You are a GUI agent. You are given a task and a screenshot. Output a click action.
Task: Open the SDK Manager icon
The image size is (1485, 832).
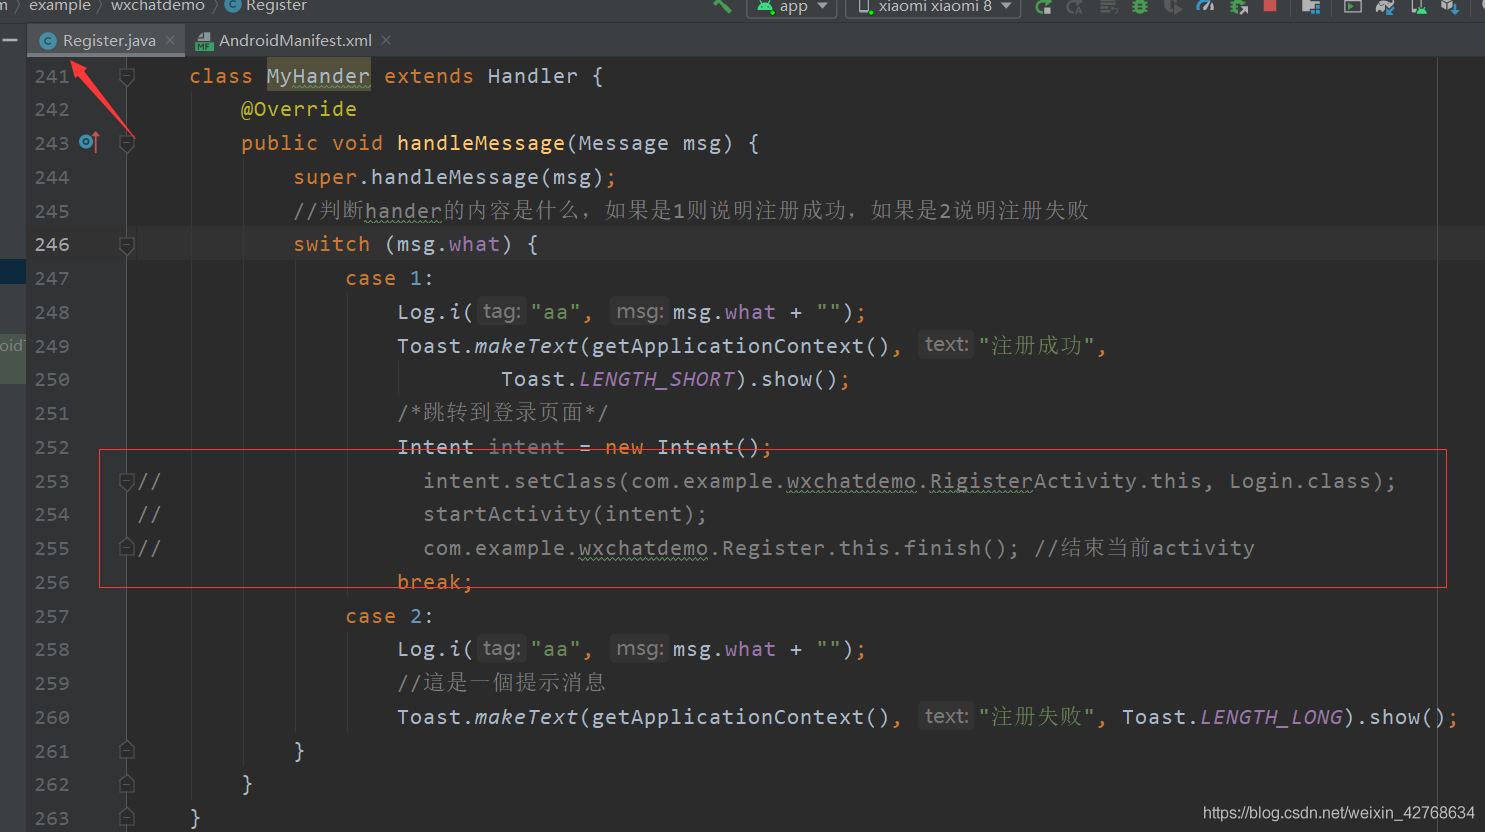pos(1450,7)
